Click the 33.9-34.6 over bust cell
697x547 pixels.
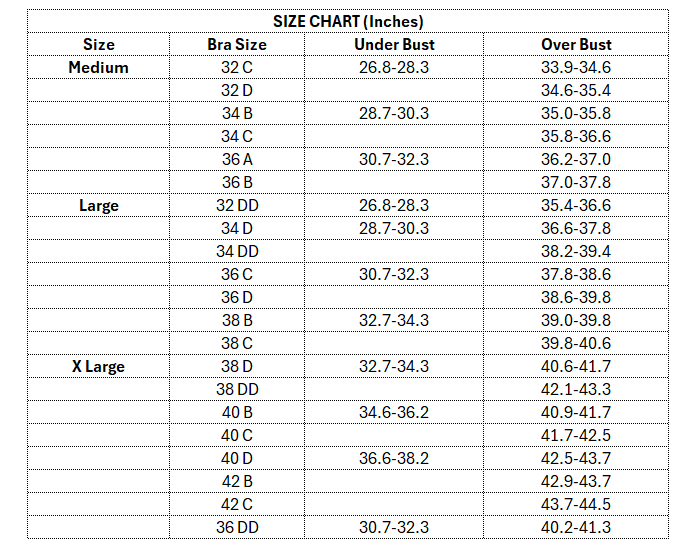click(x=576, y=68)
